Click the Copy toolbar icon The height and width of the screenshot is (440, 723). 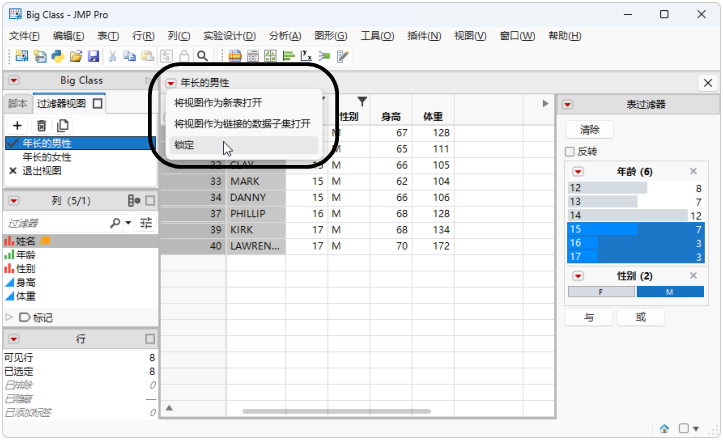click(x=130, y=56)
